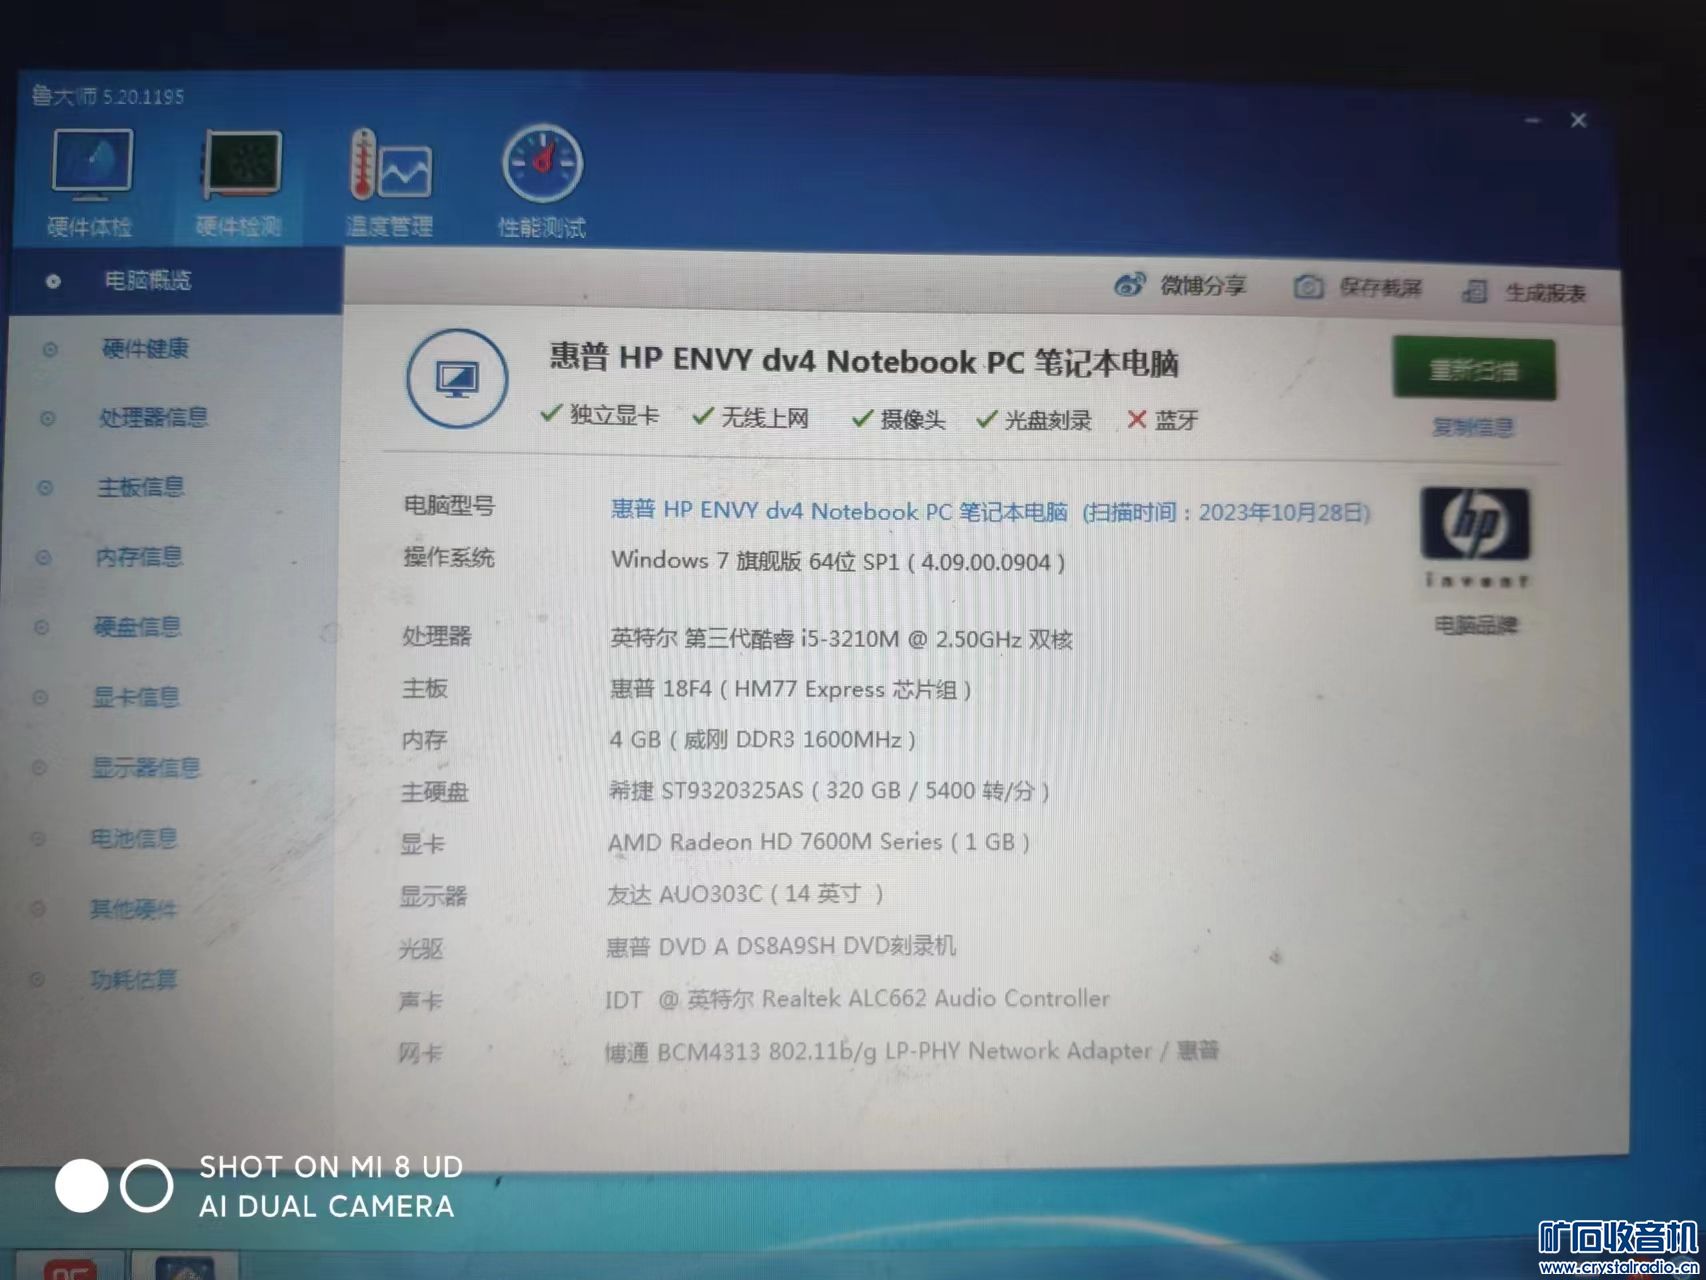Click the HP ENVY dv4 title heading
Viewport: 1706px width, 1280px height.
(x=864, y=360)
